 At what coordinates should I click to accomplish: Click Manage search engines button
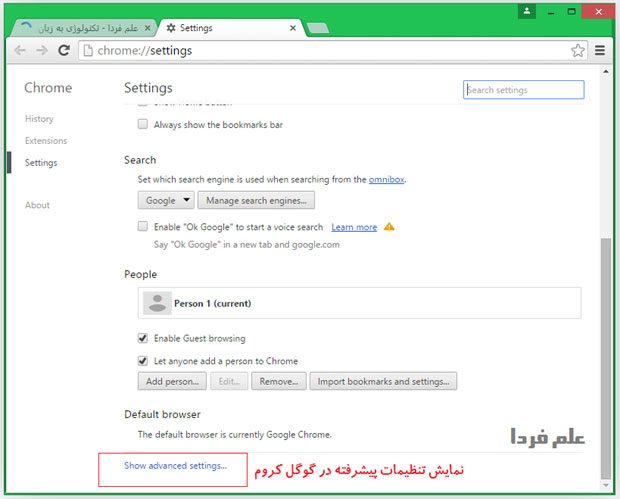[256, 200]
